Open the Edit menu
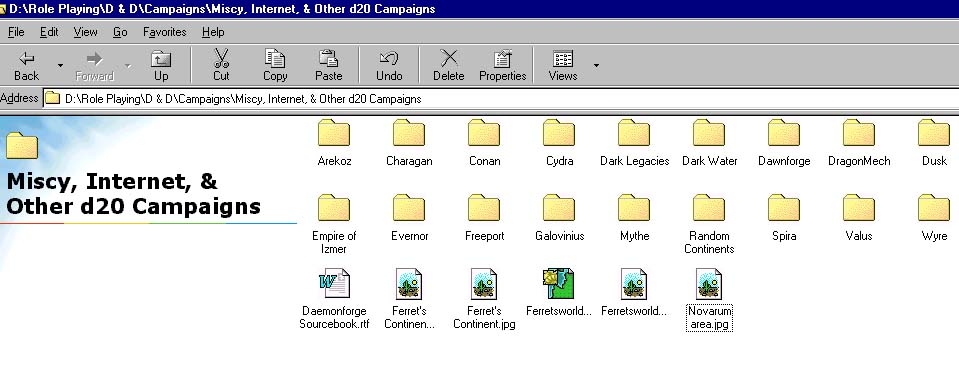Screen dimensions: 959x380 [x=49, y=32]
